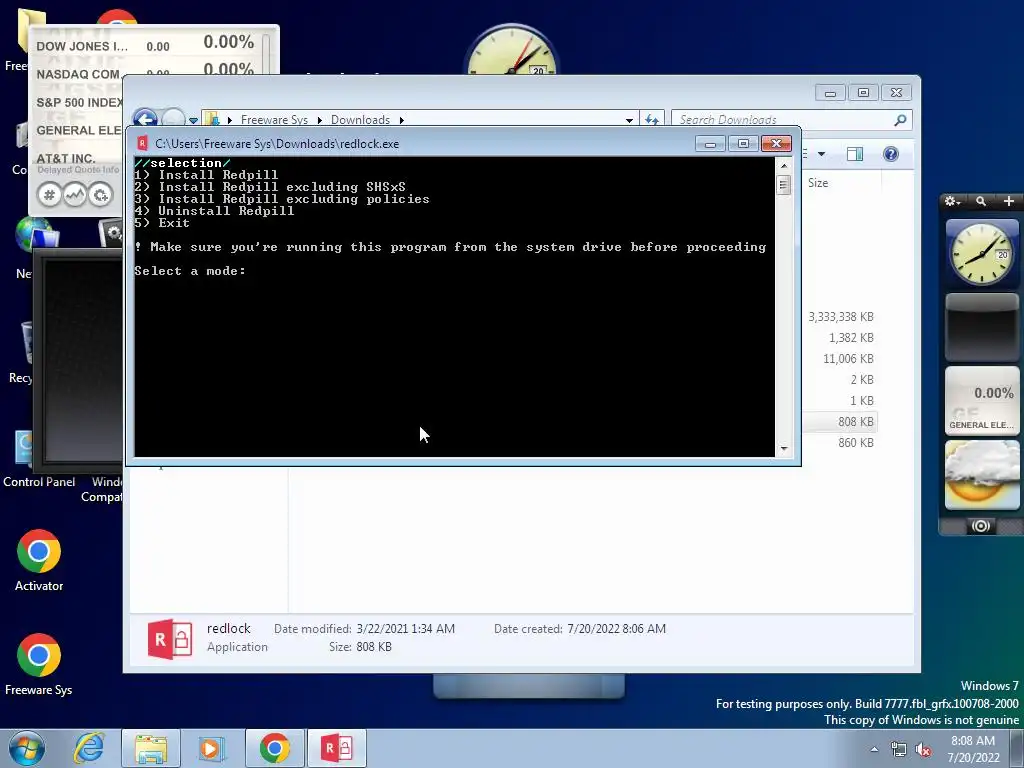Maximize the redlock.exe console window
1024x768 pixels.
pyautogui.click(x=743, y=144)
